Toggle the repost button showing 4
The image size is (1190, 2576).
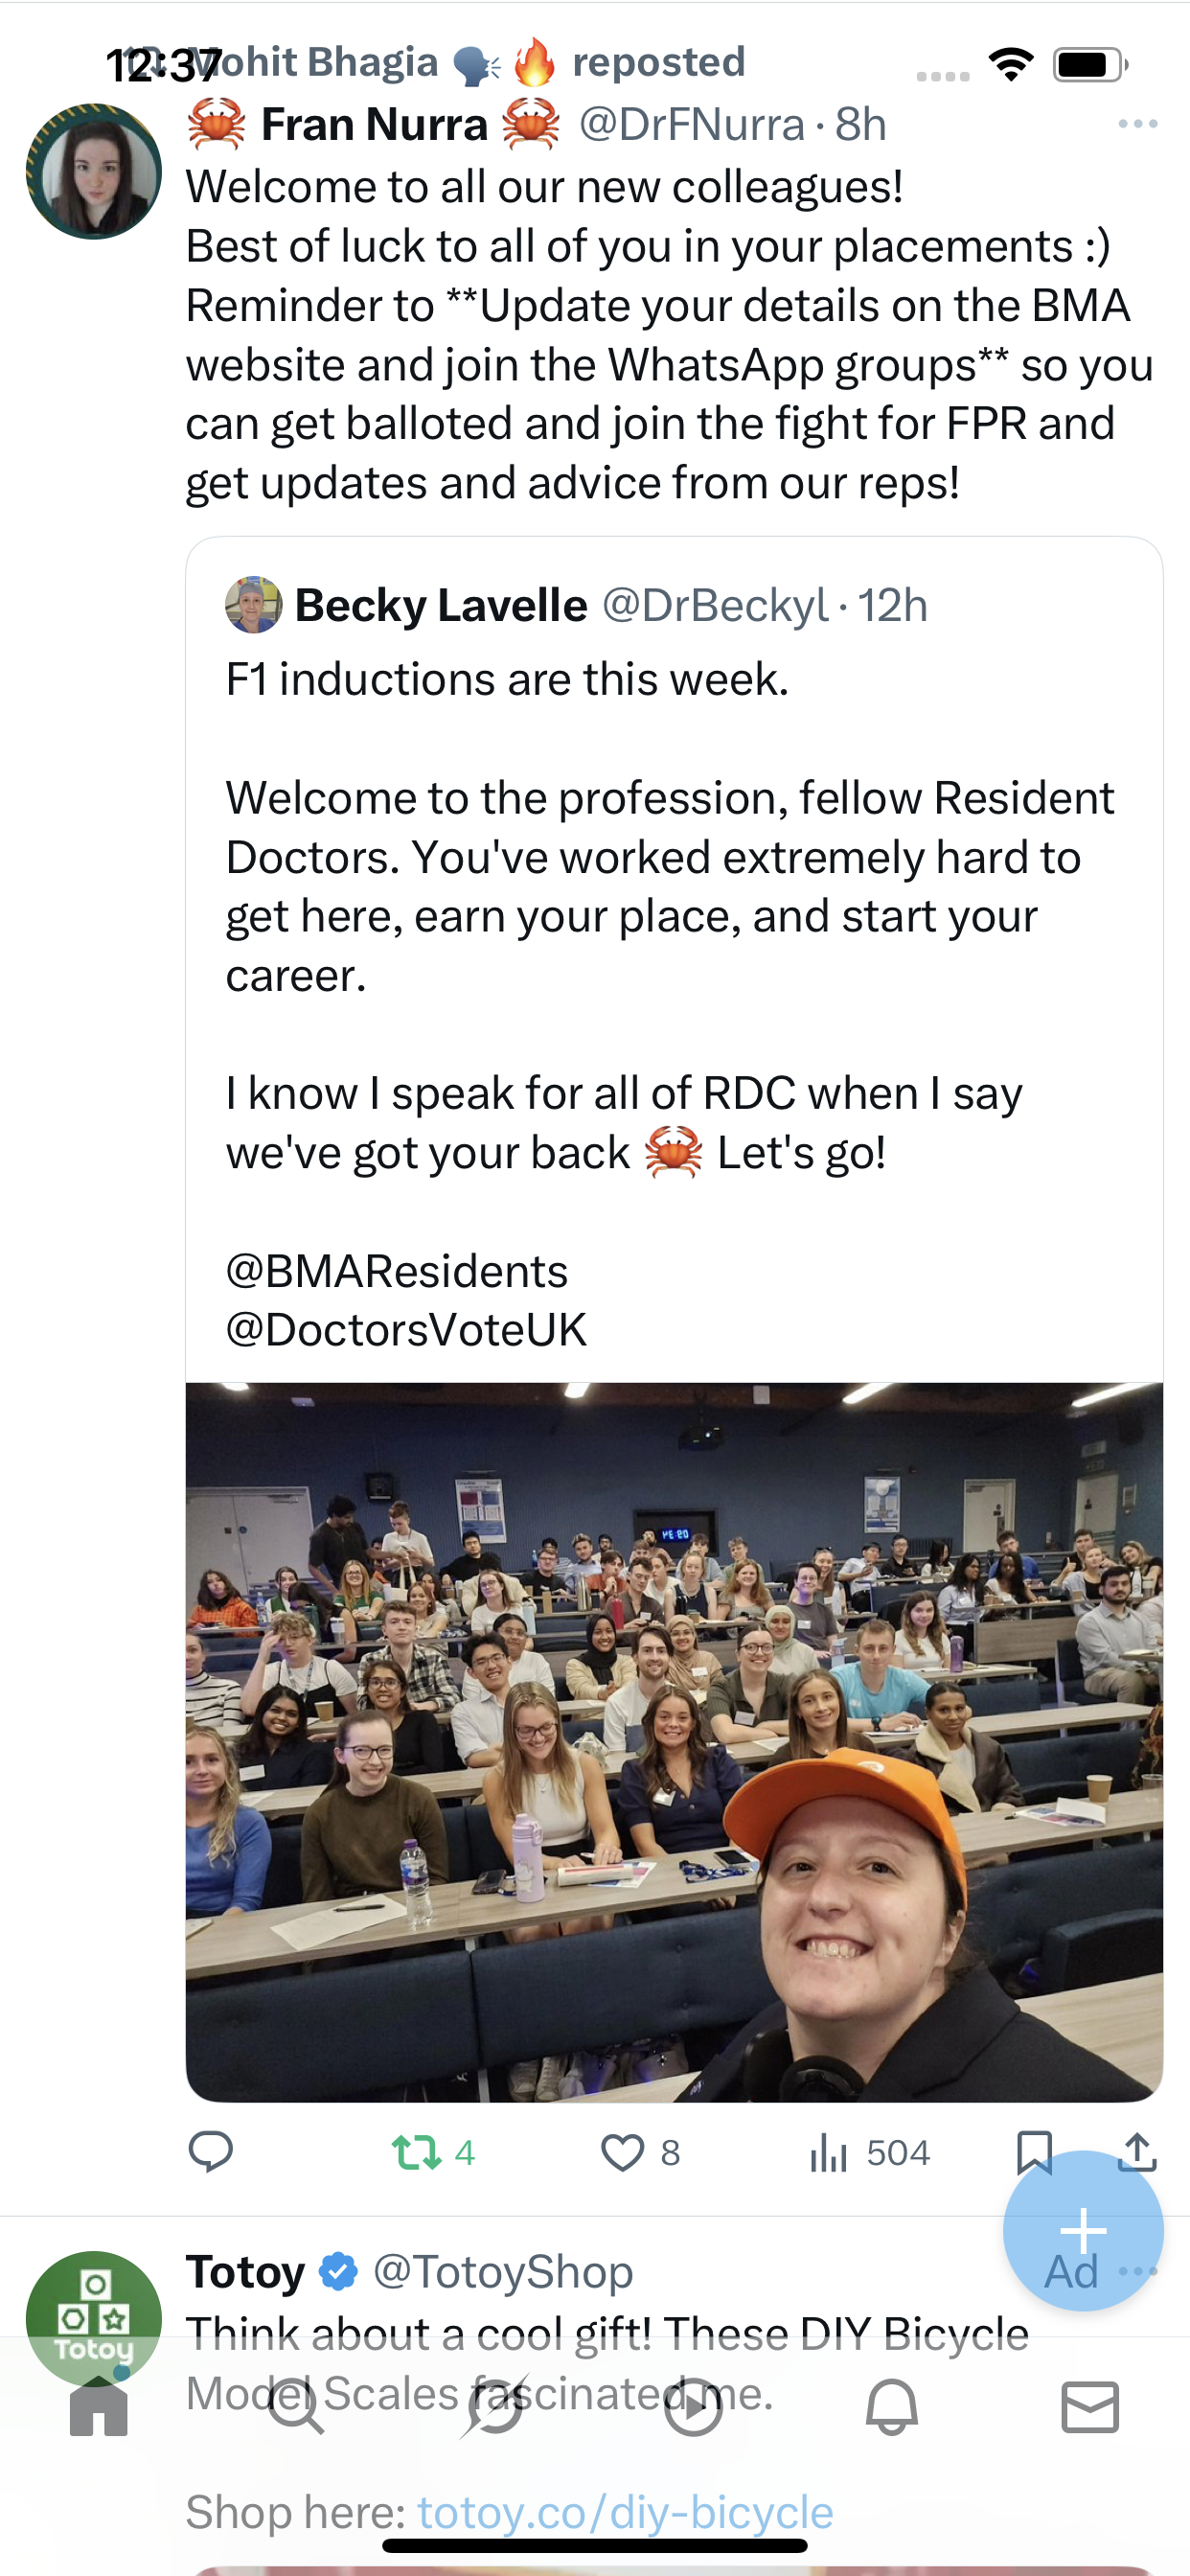pyautogui.click(x=433, y=2152)
